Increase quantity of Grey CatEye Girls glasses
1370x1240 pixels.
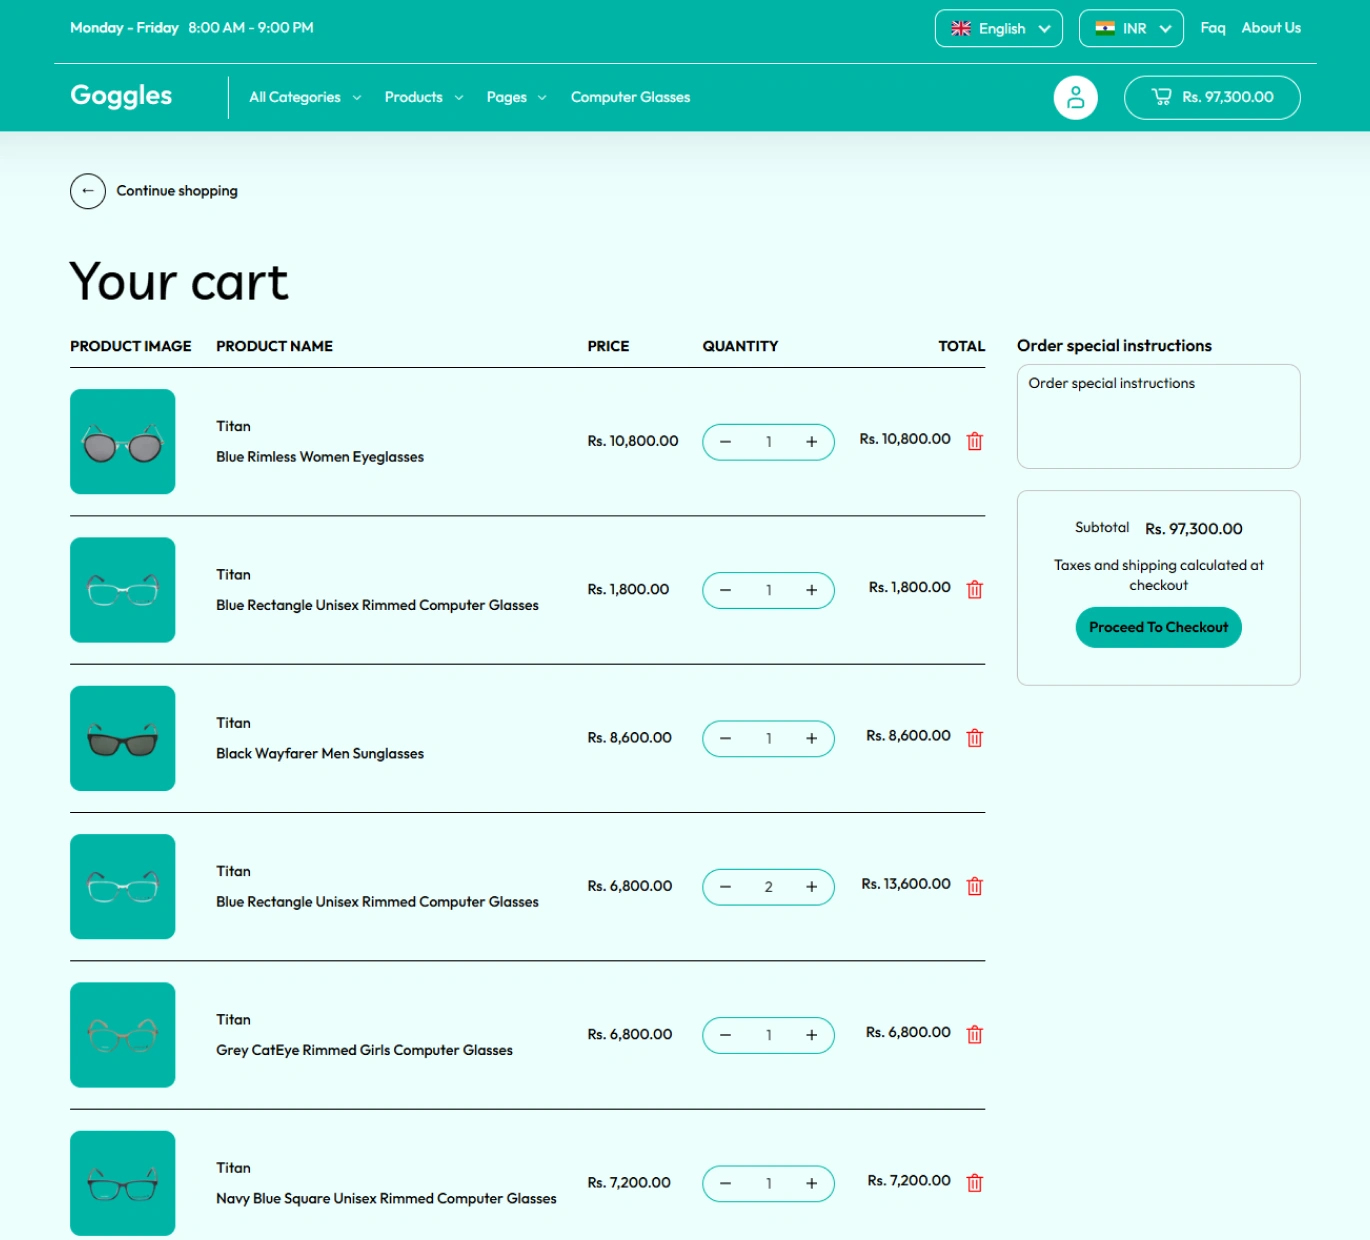[811, 1035]
